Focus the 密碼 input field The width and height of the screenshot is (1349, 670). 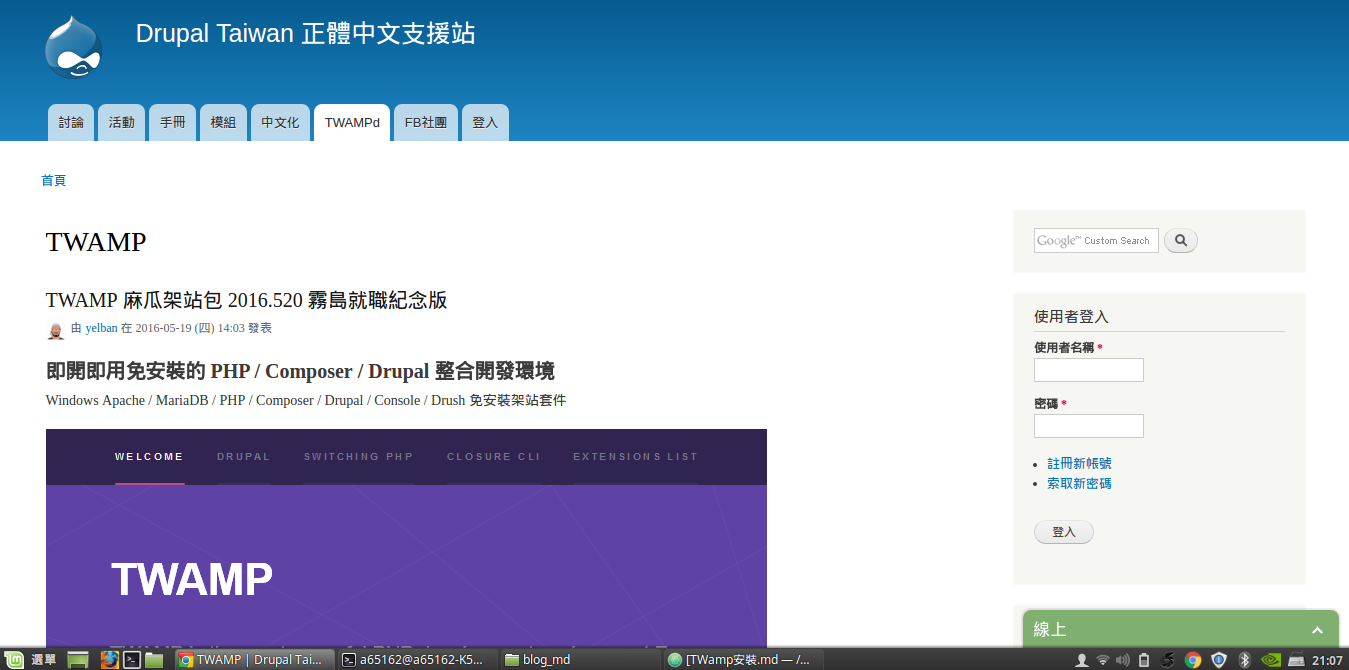(x=1089, y=426)
